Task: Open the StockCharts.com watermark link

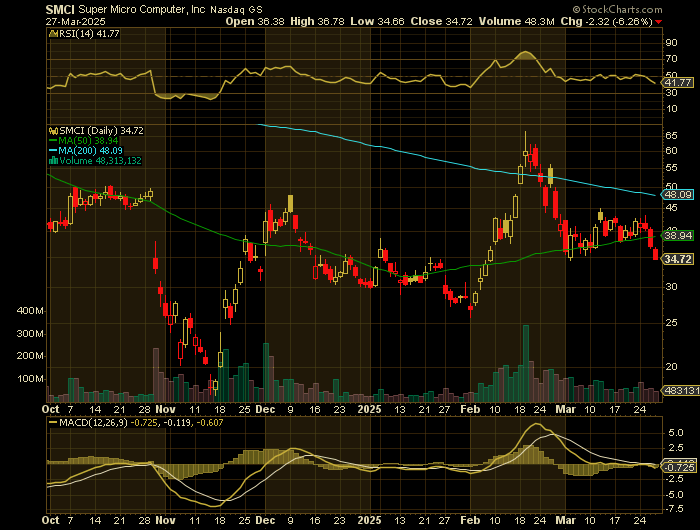Action: [617, 9]
